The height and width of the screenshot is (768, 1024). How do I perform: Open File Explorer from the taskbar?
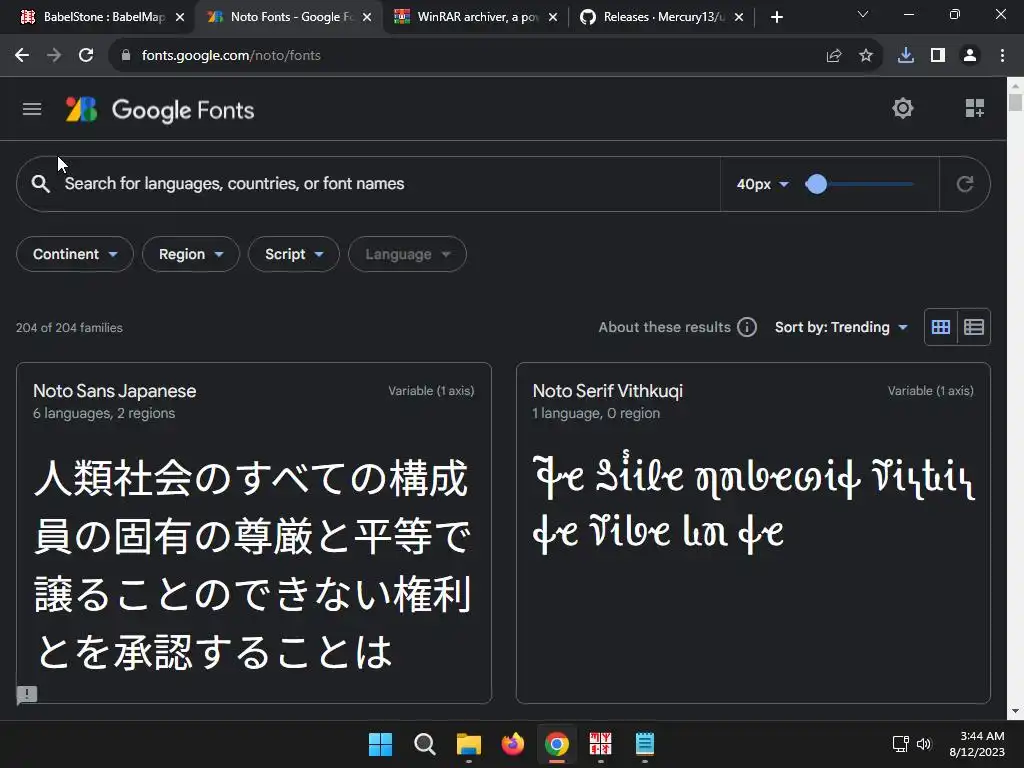(468, 744)
